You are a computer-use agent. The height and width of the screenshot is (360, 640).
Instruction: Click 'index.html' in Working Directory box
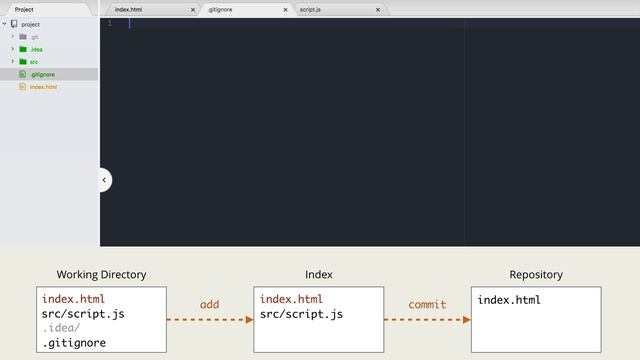[x=73, y=299]
